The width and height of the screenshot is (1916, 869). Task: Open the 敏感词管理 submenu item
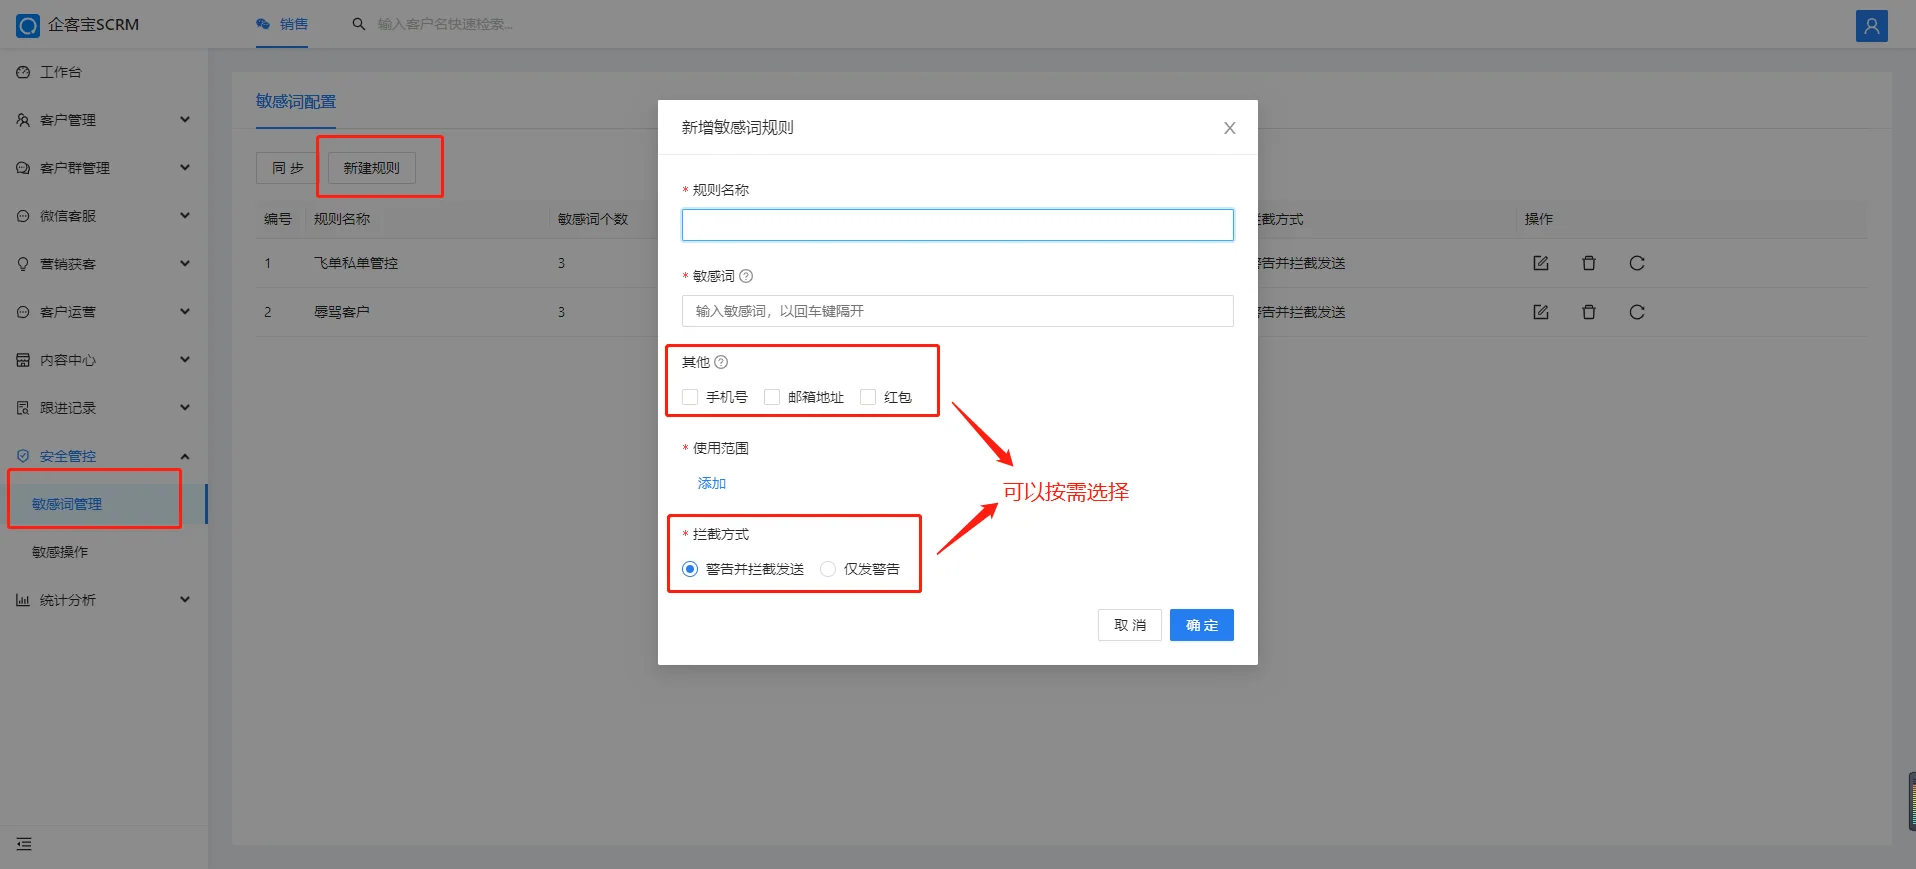[x=104, y=504]
